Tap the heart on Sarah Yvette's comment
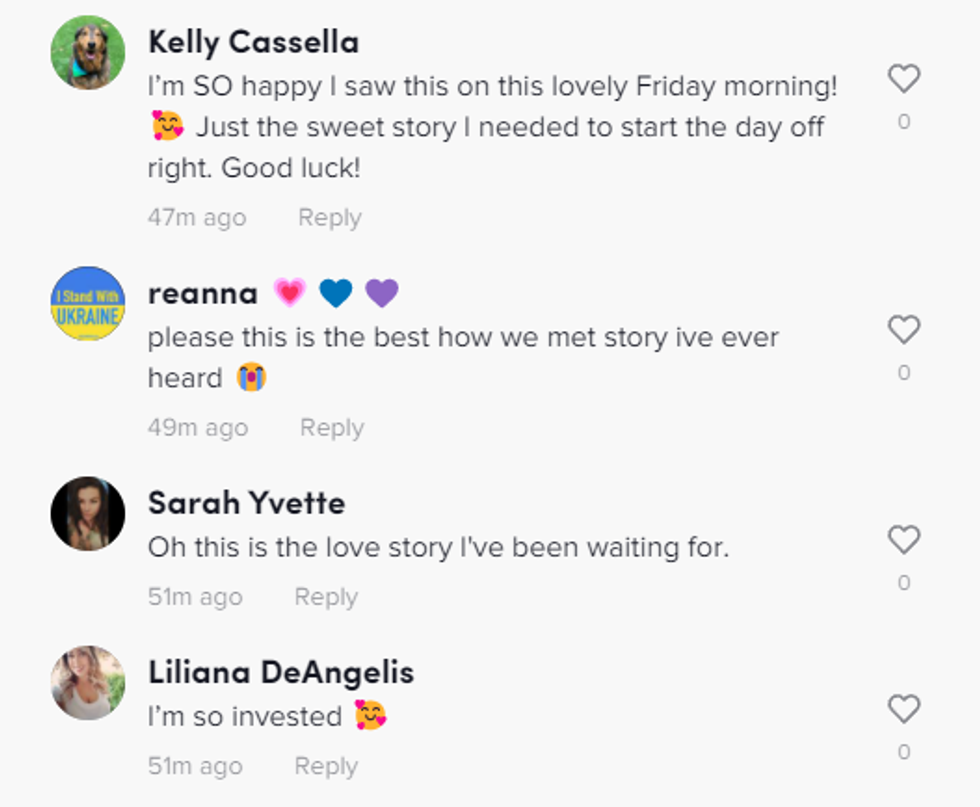Viewport: 980px width, 807px height. 903,540
